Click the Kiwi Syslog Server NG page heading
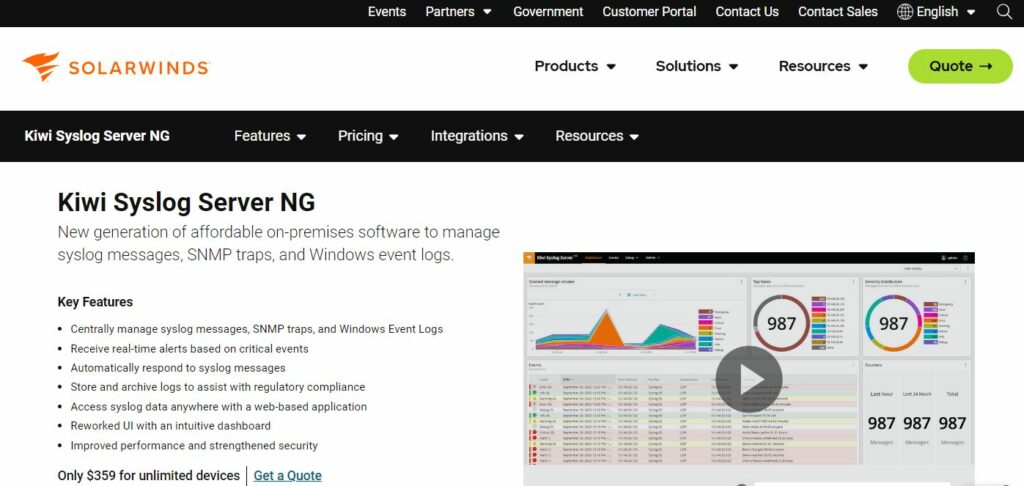This screenshot has width=1024, height=486. pyautogui.click(x=186, y=202)
